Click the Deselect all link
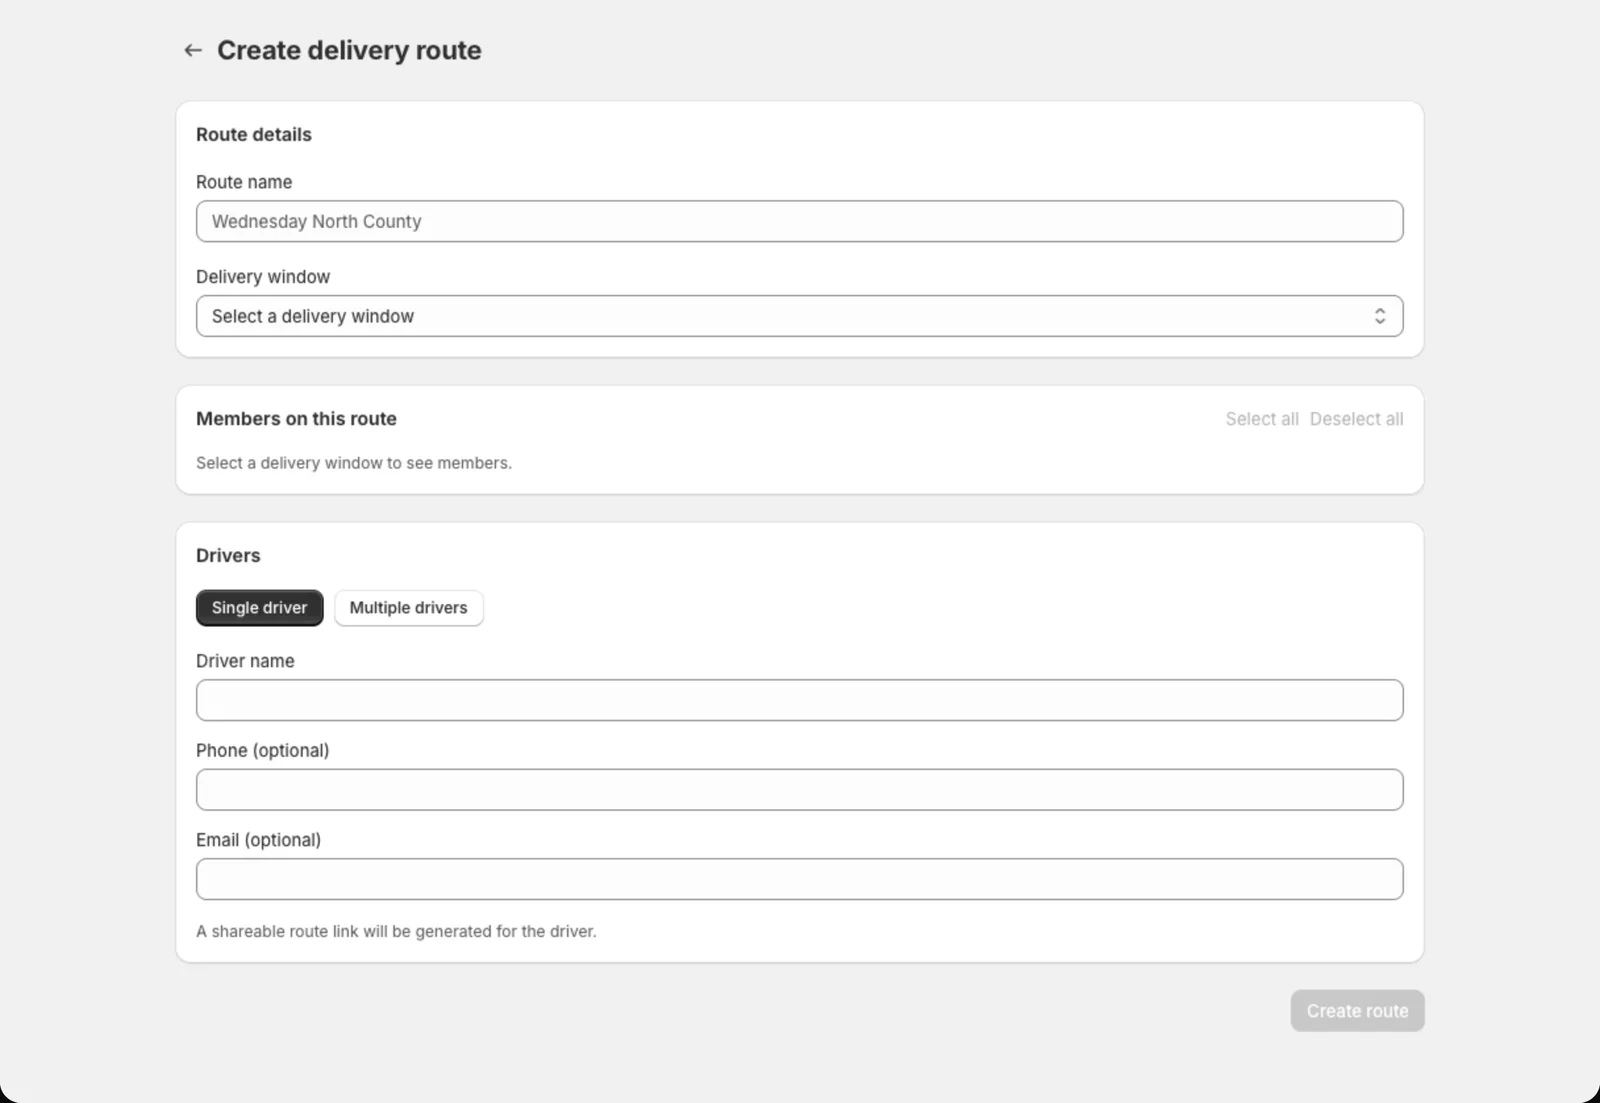 [1356, 419]
